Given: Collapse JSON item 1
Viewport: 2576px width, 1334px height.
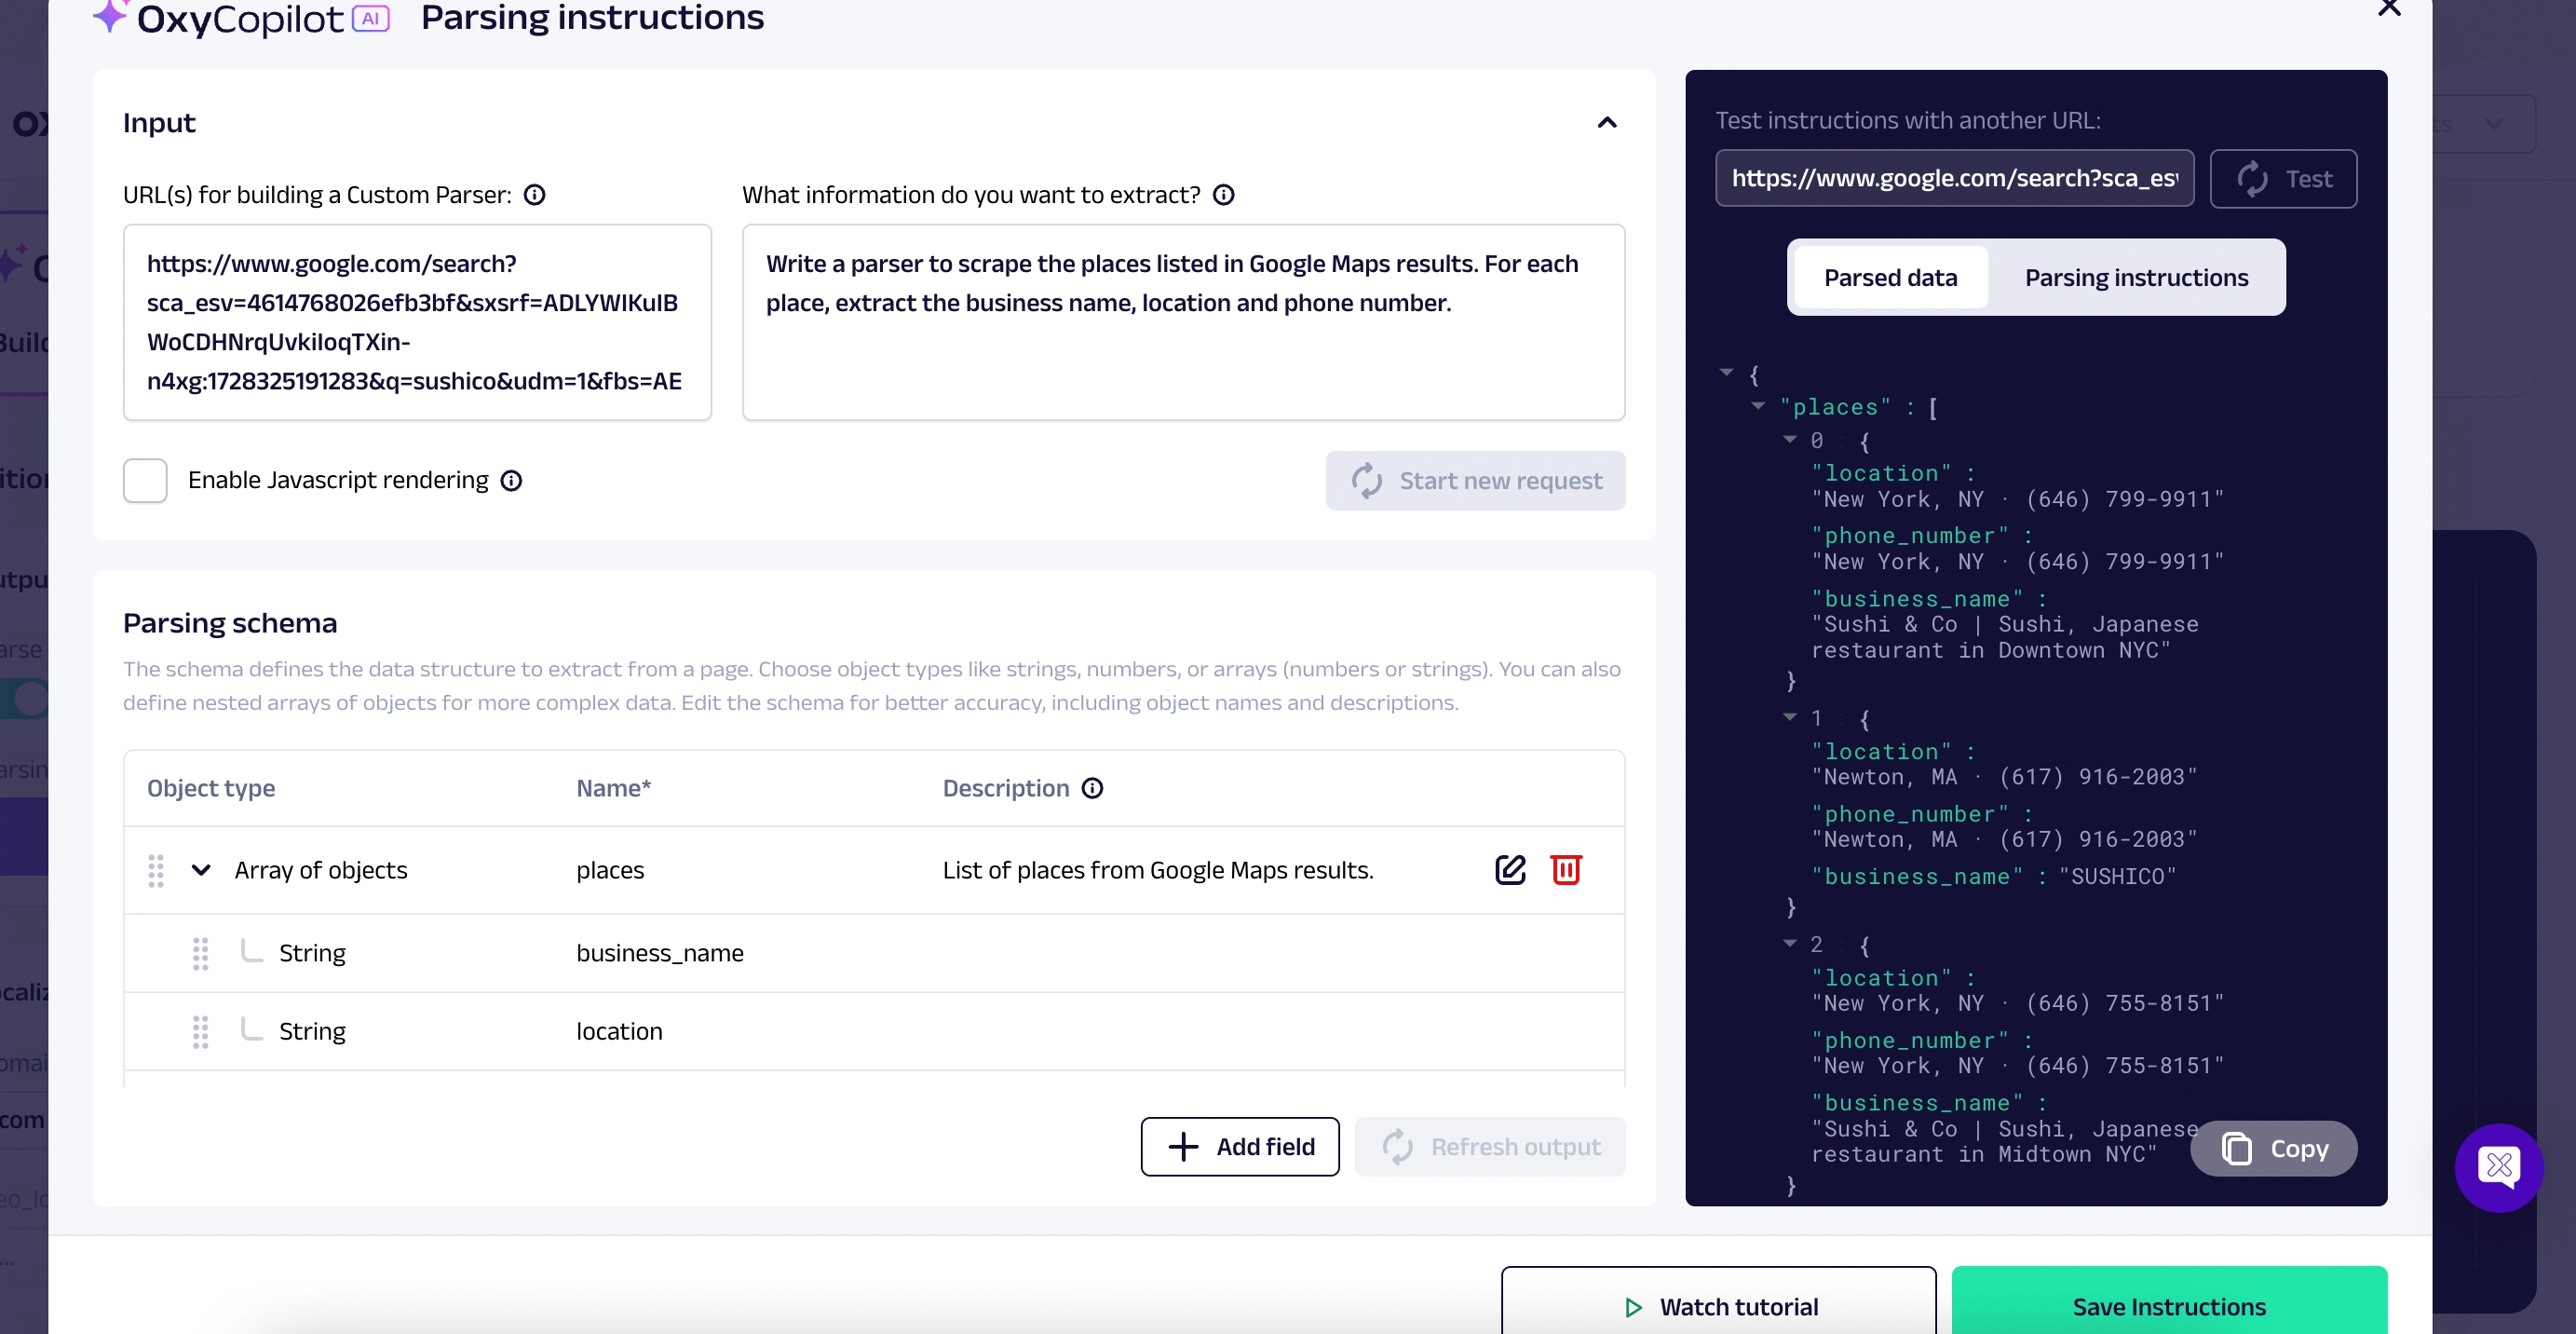Looking at the screenshot, I should tap(1790, 717).
